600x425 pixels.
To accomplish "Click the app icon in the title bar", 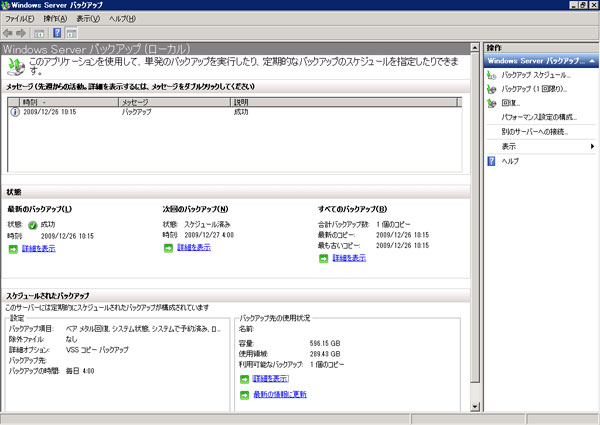I will coord(5,5).
